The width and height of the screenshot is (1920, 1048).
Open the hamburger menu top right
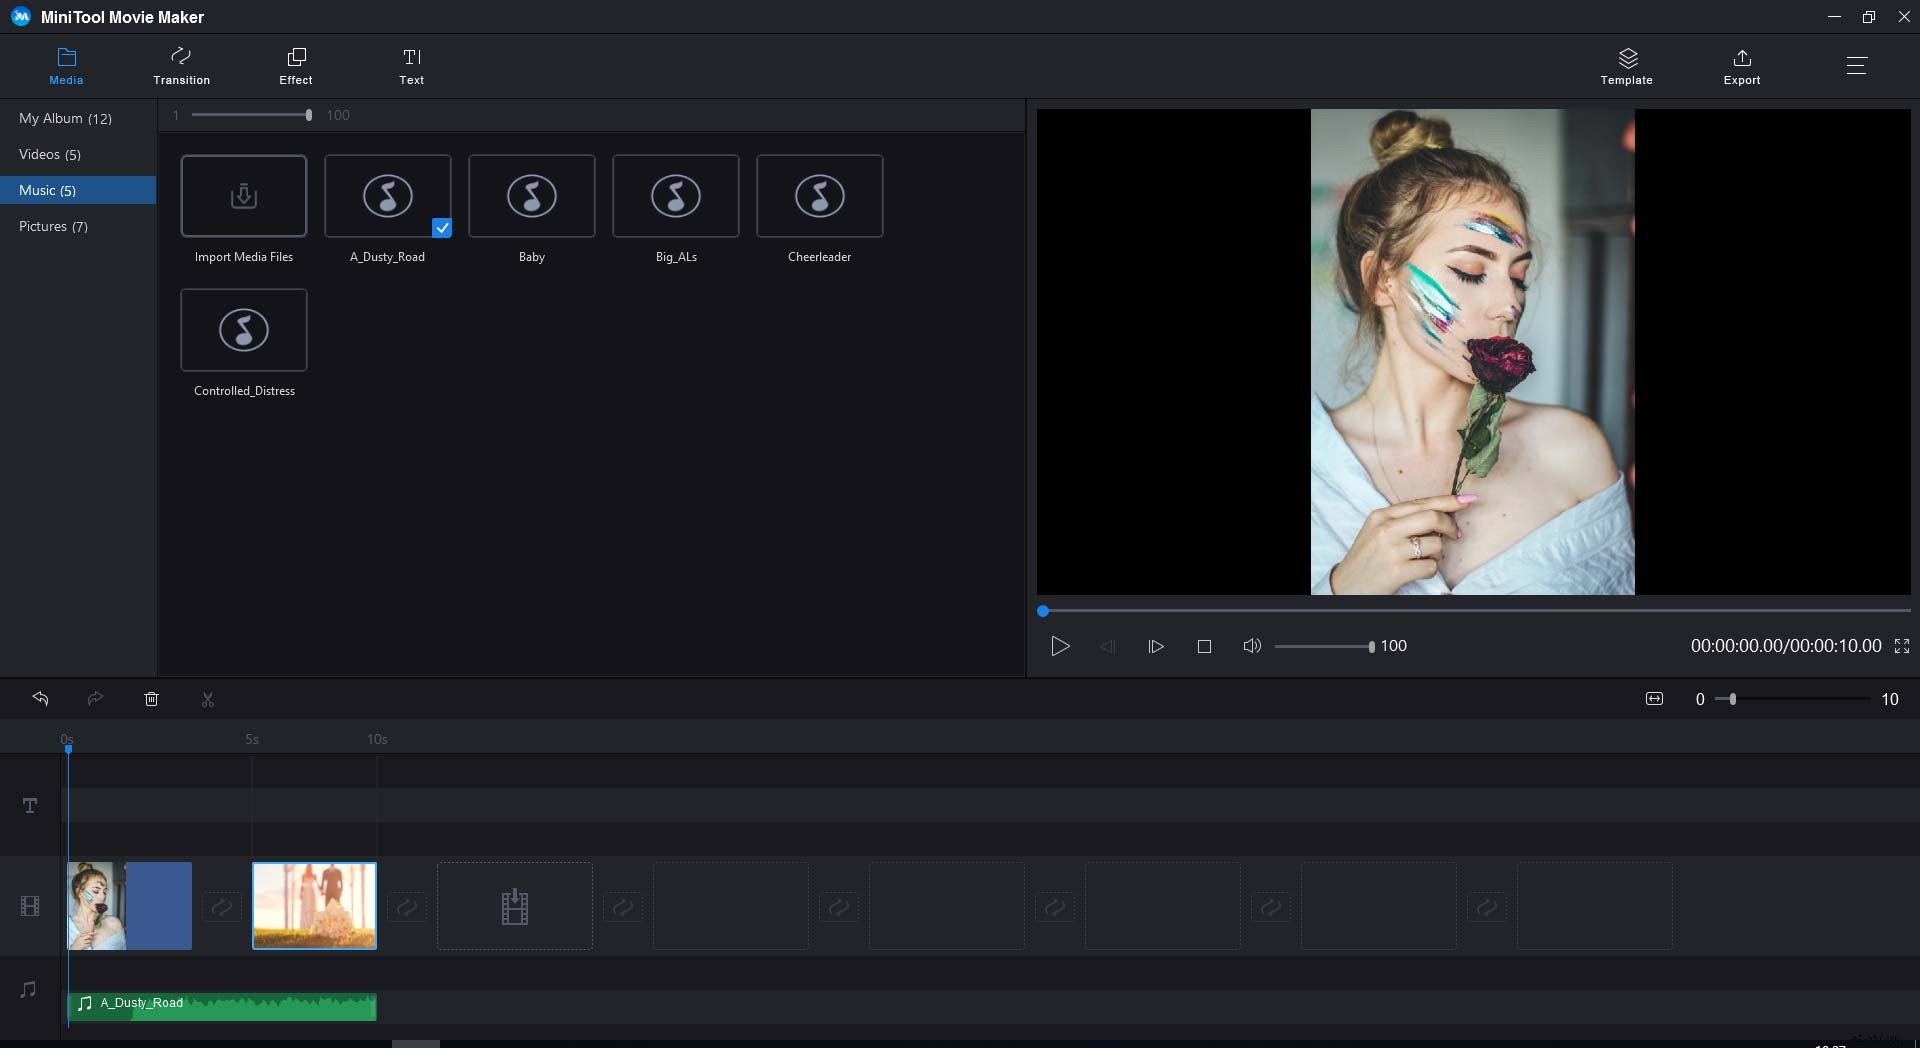[1857, 65]
